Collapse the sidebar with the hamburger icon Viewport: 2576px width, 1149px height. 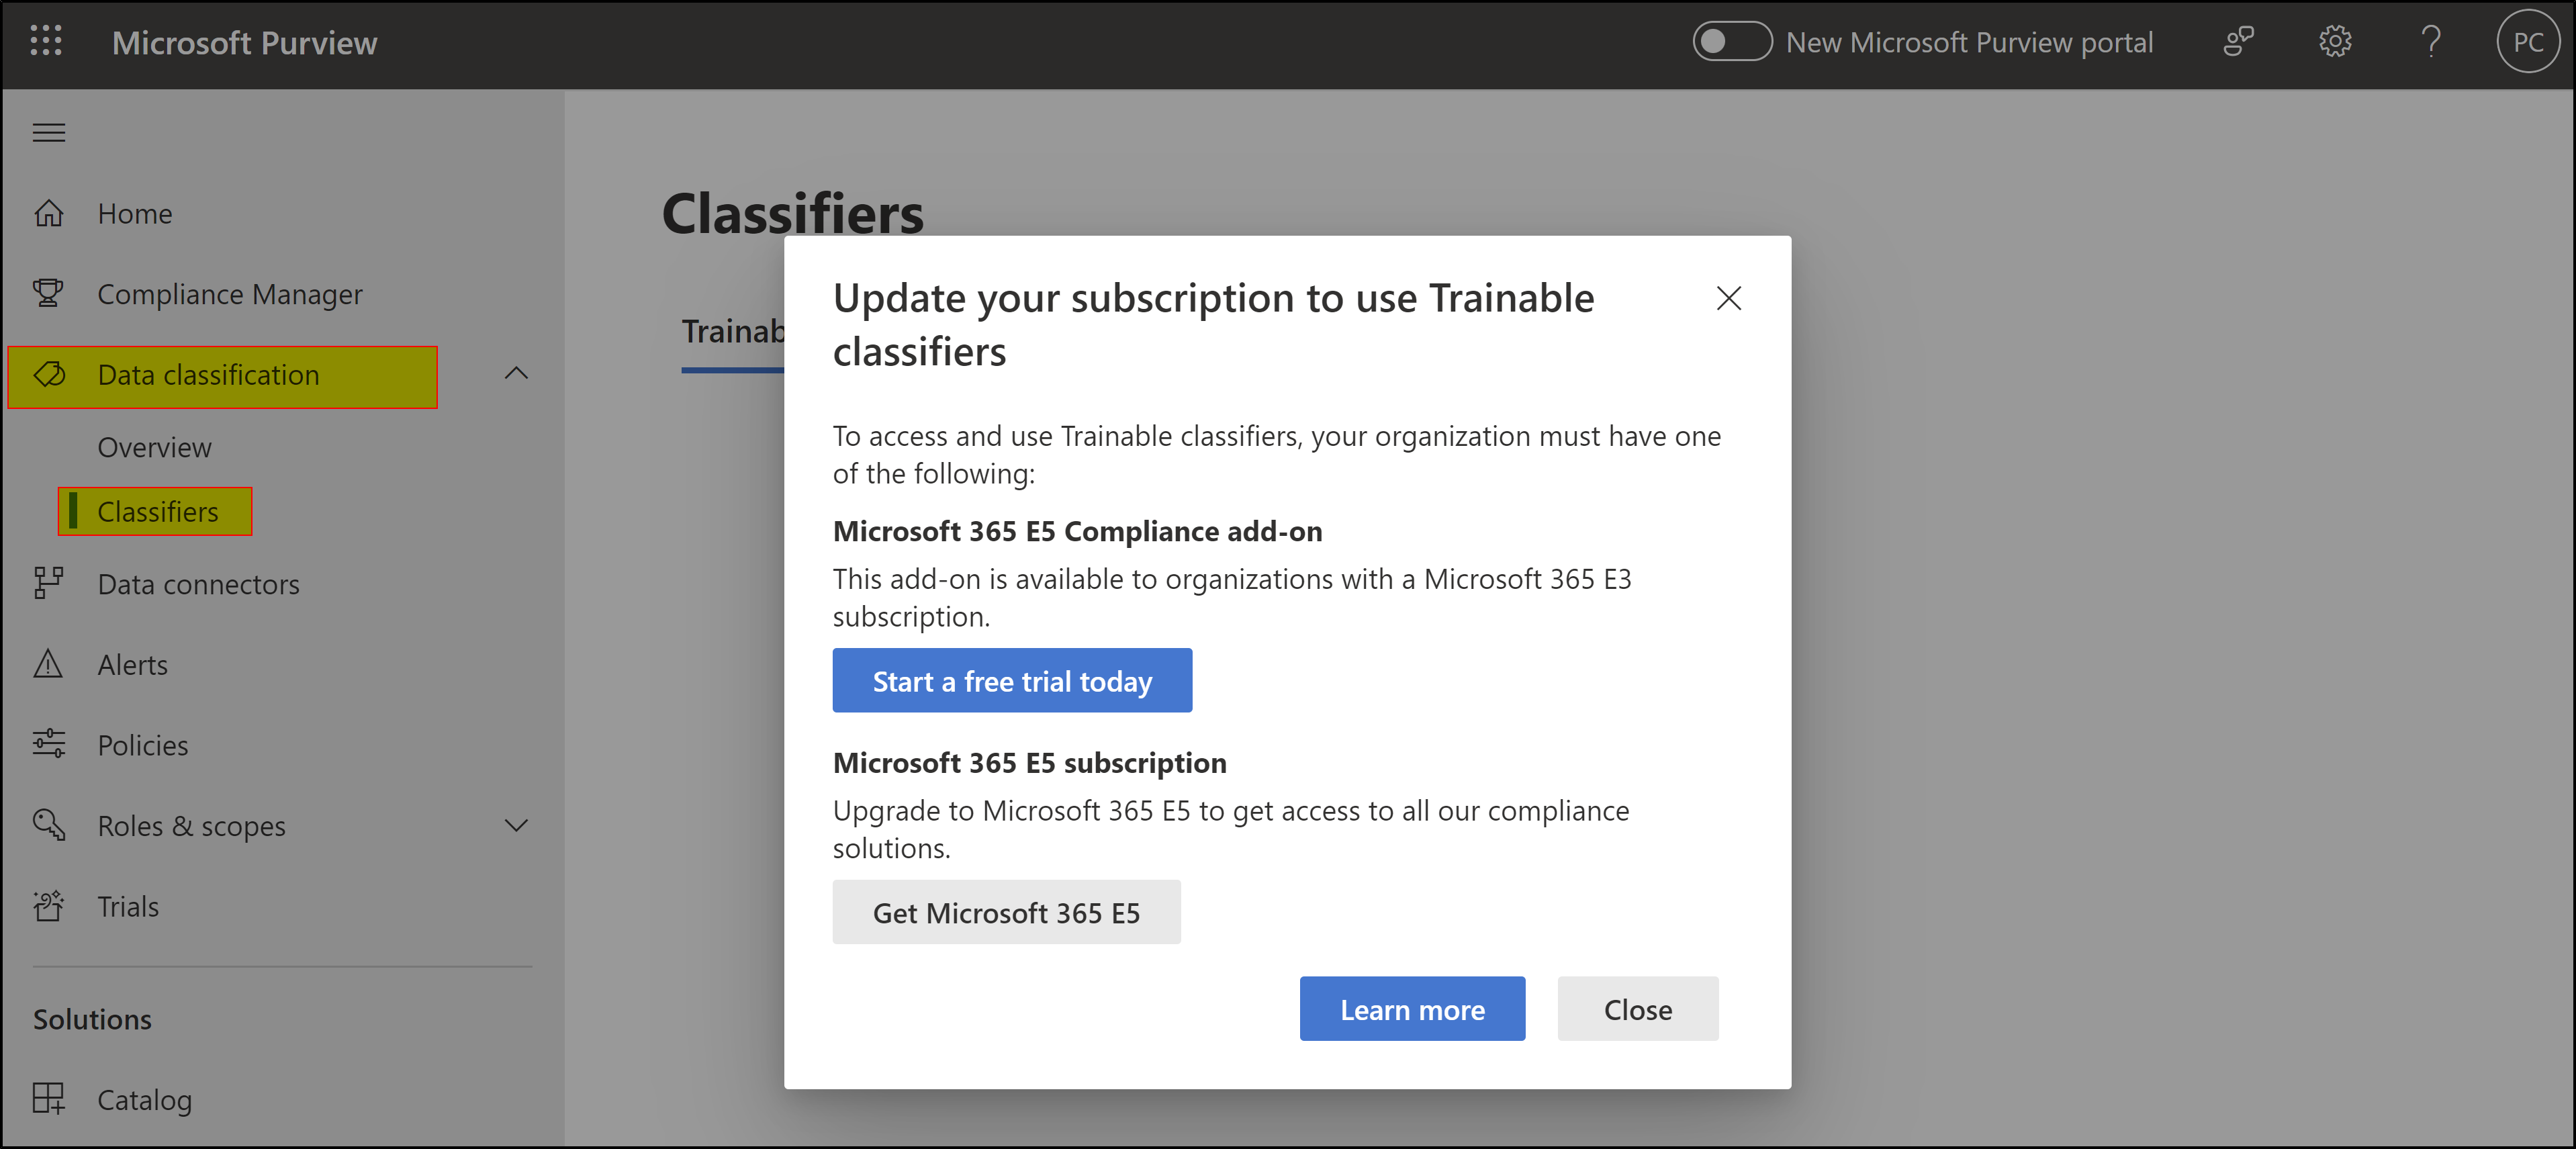[x=48, y=131]
